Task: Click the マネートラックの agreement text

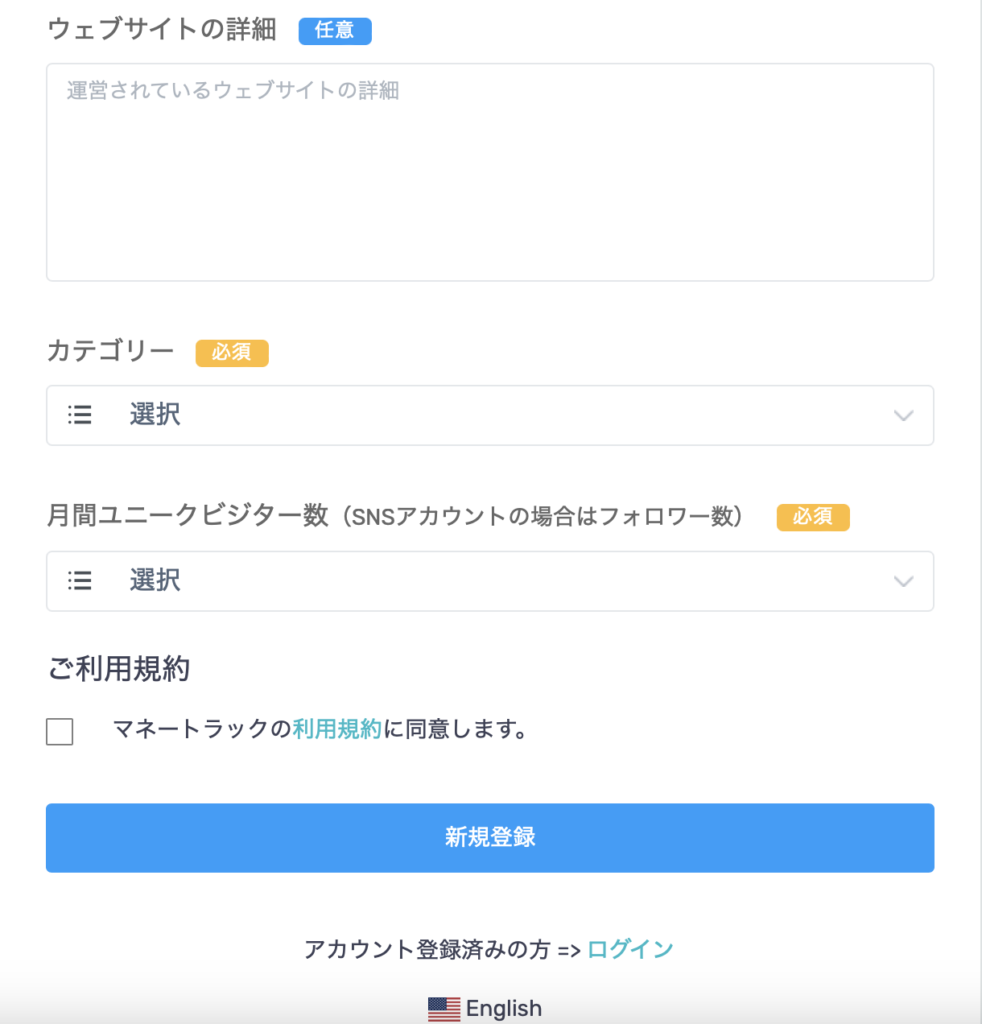Action: click(202, 729)
